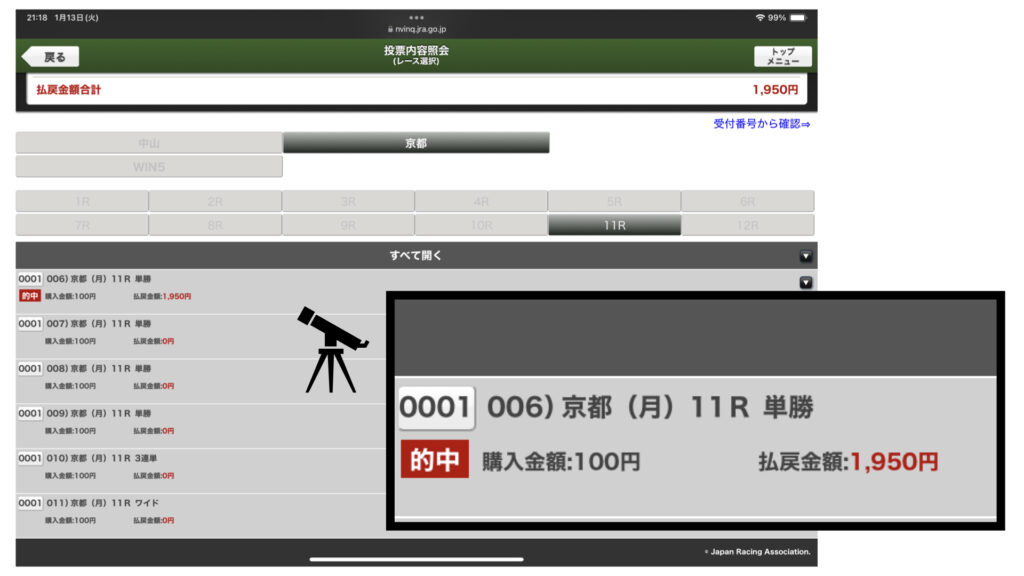1024x576 pixels.
Task: Open the トップメニュー button
Action: click(x=782, y=56)
